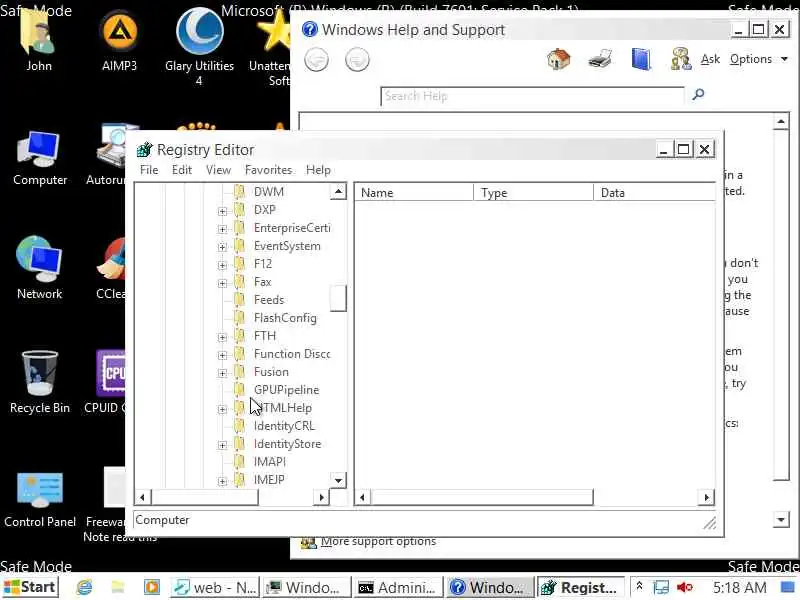Click the registry tree vertical scrollbar thumb
The image size is (800, 600).
tap(338, 298)
